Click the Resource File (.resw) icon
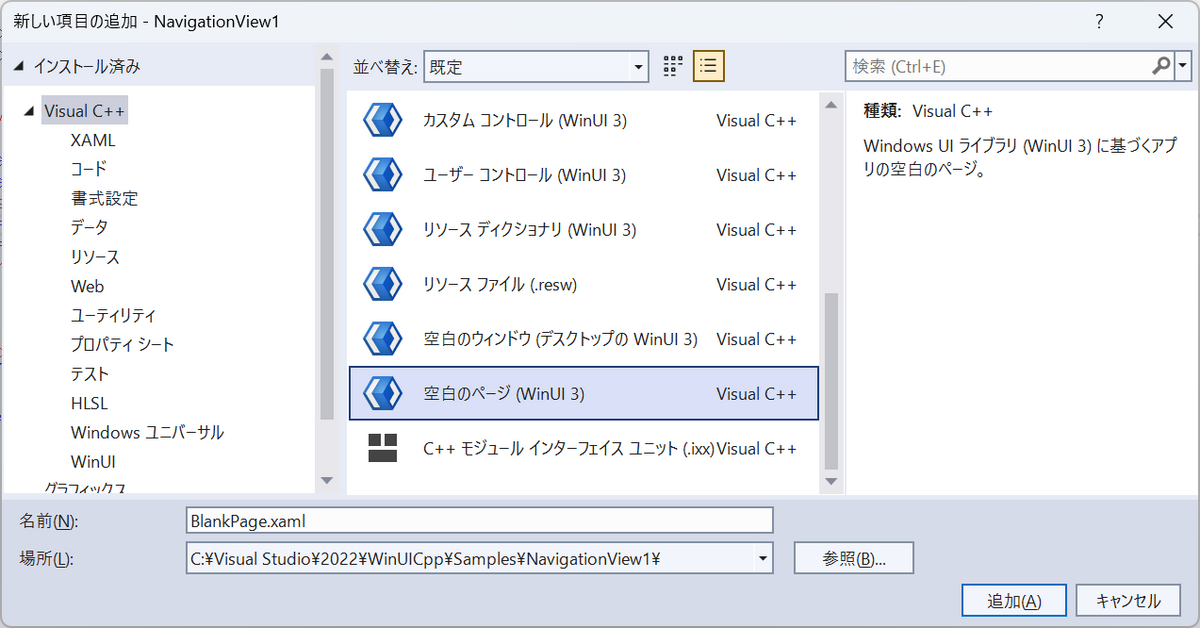1200x628 pixels. 381,285
